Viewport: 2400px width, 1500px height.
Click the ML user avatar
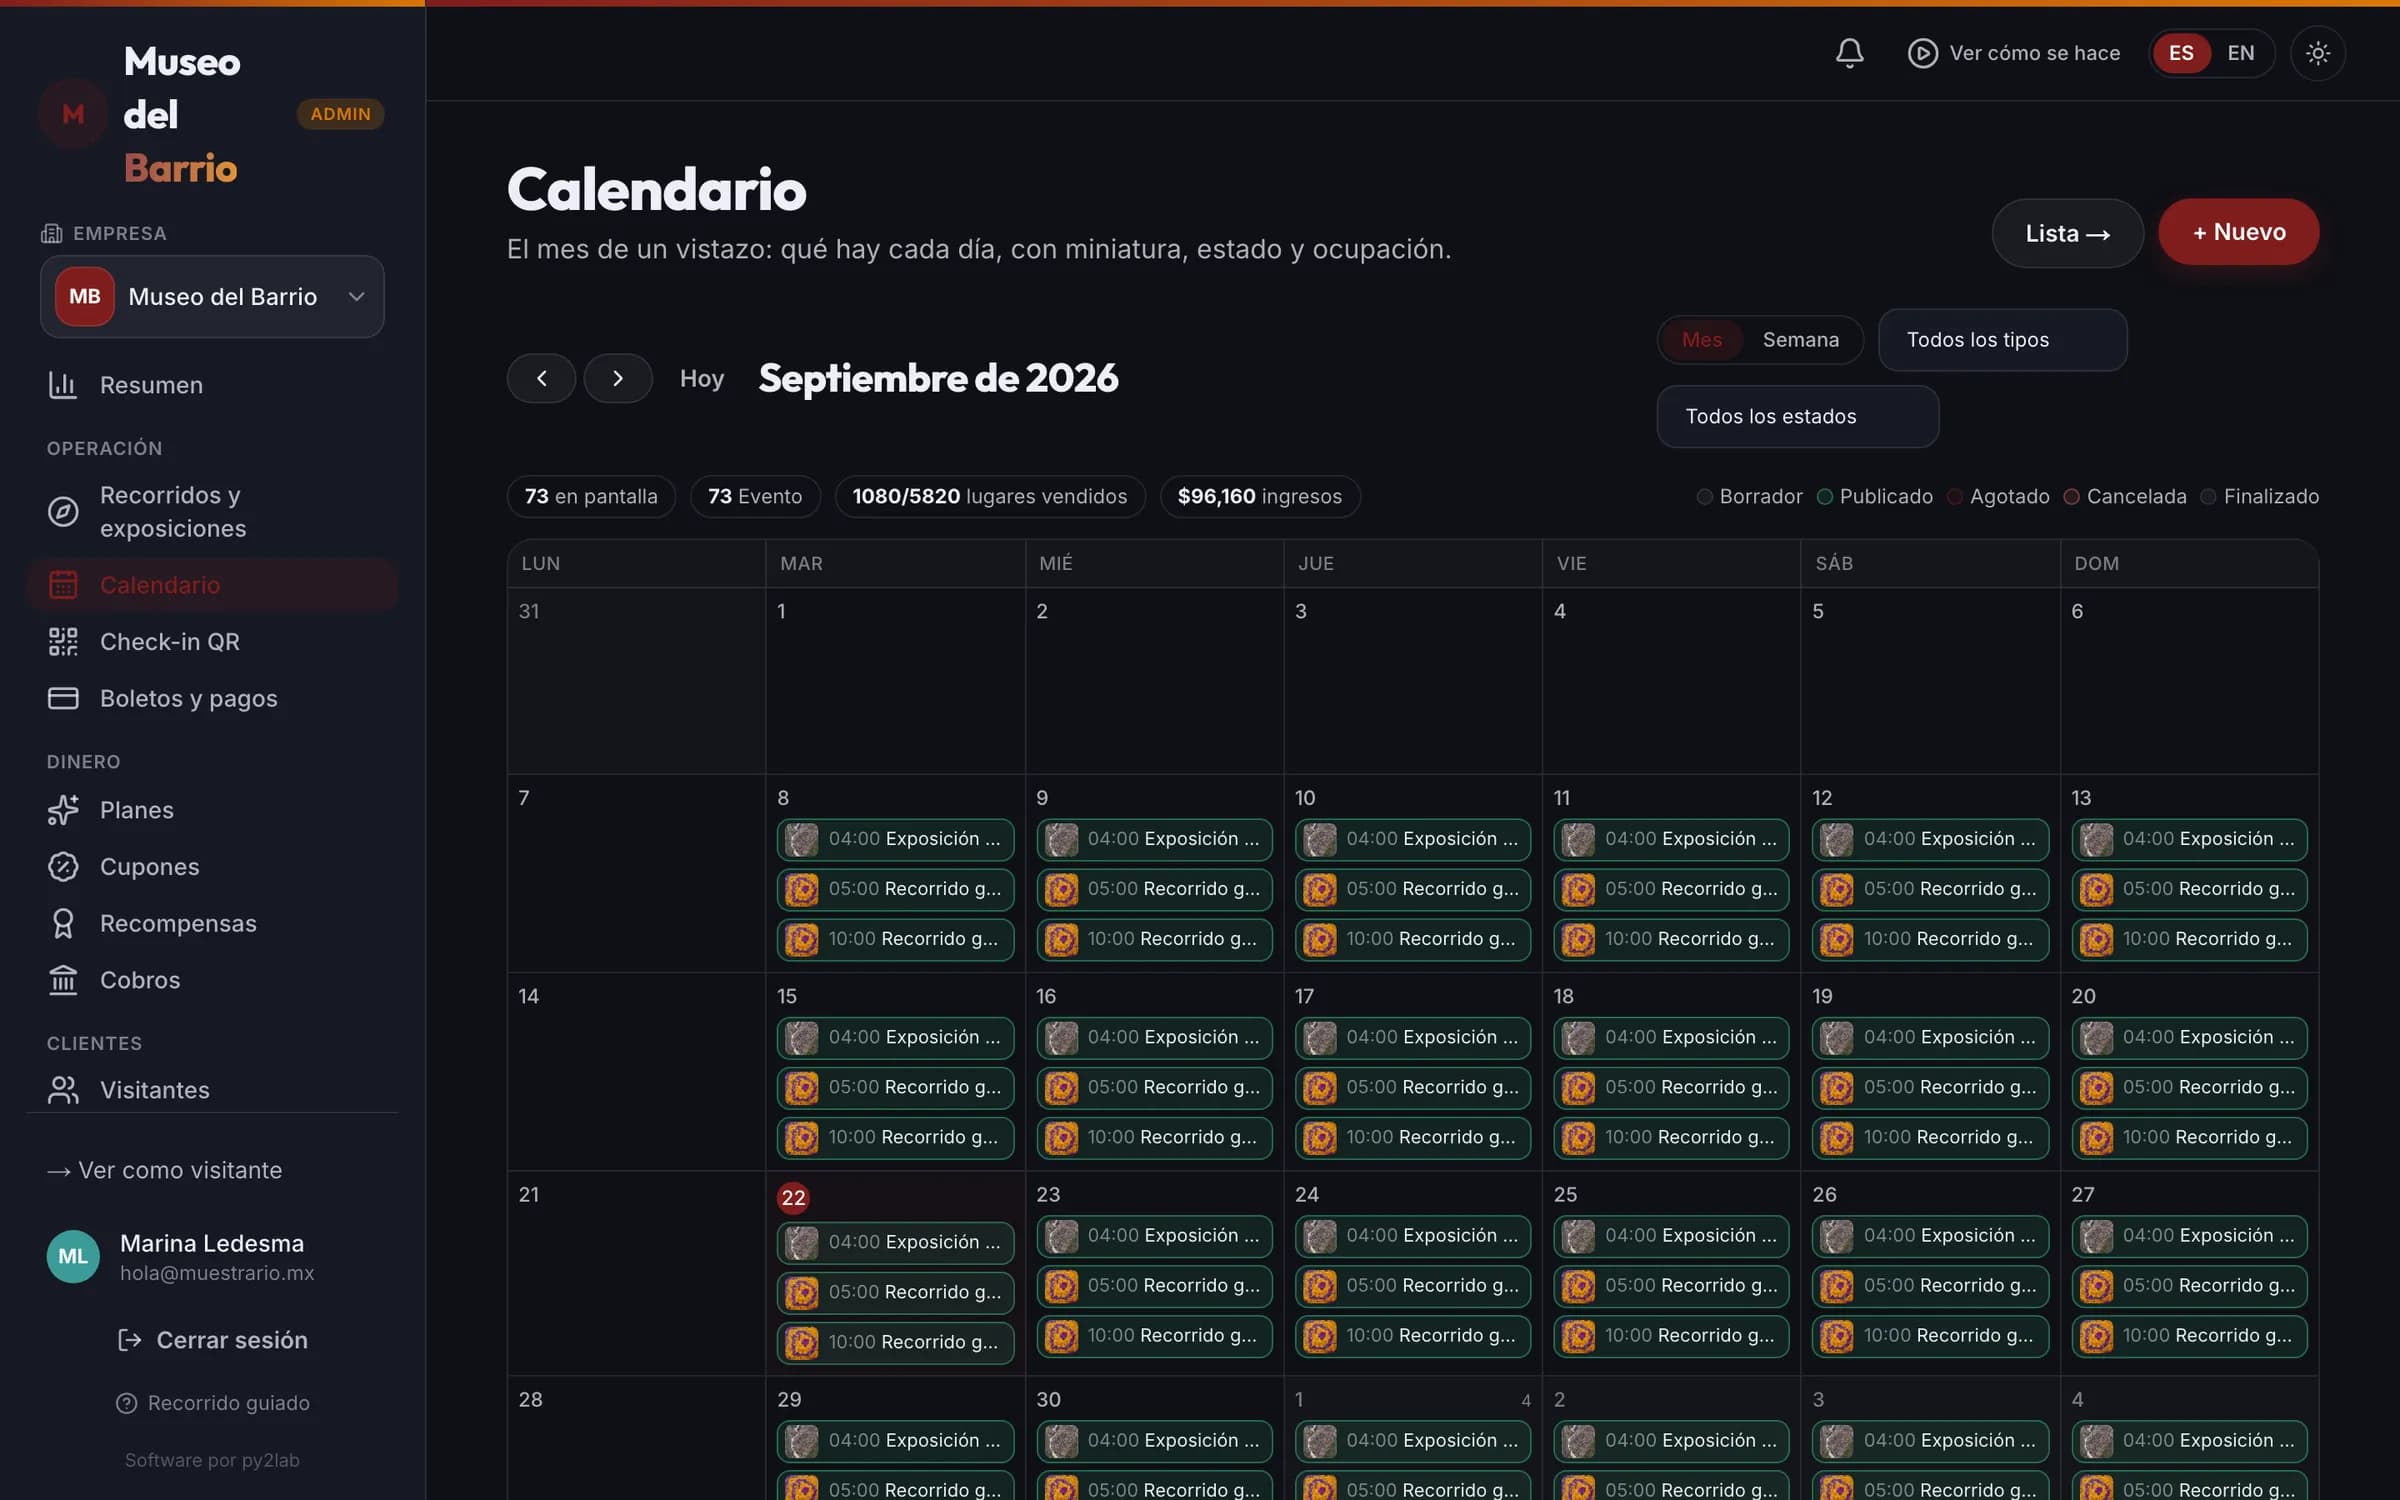pos(73,1256)
